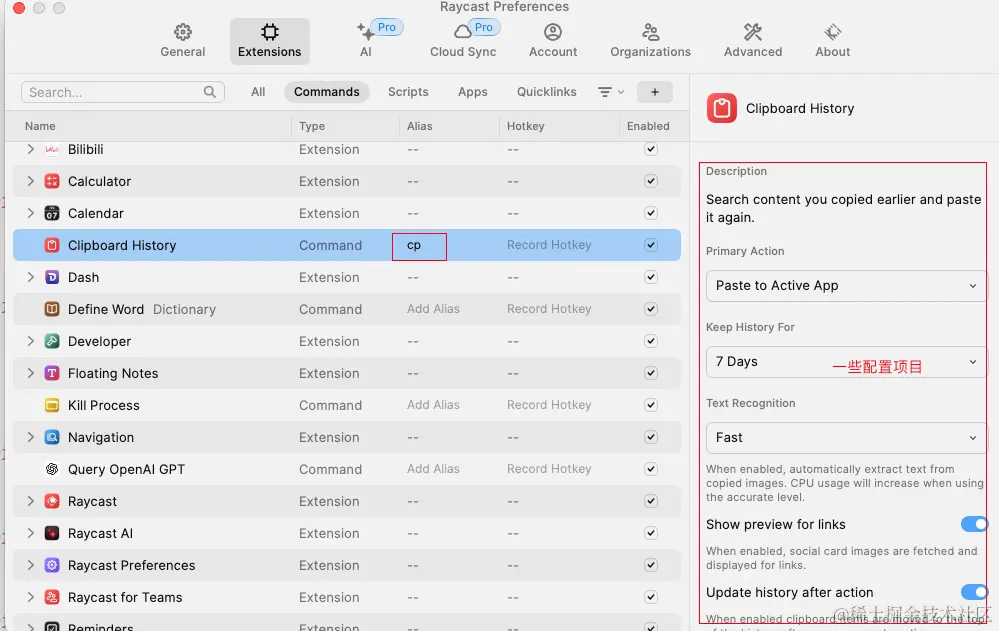Sort by the Name column header
The width and height of the screenshot is (999, 631).
coord(40,126)
